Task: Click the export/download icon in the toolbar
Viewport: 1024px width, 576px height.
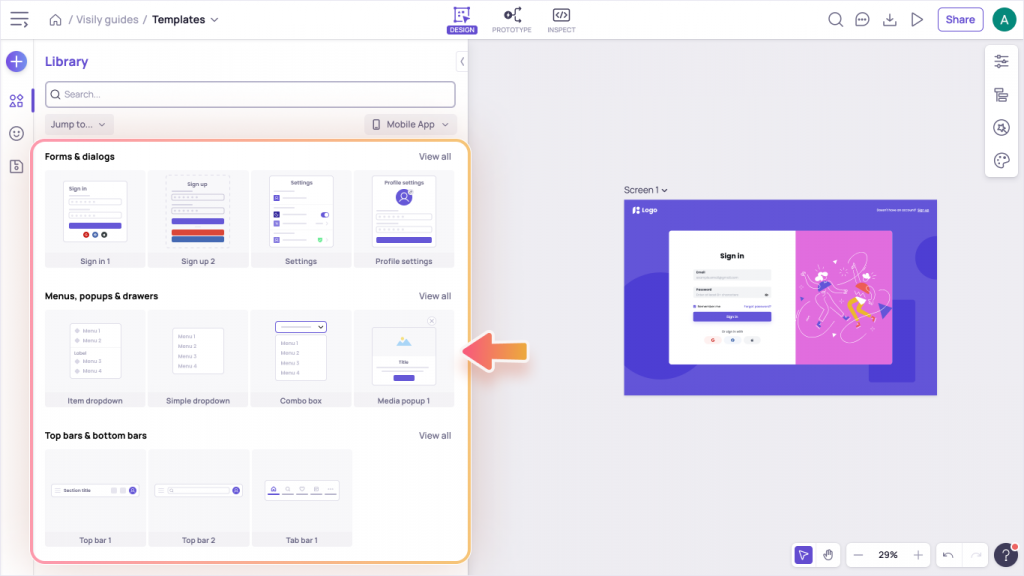Action: click(x=890, y=19)
